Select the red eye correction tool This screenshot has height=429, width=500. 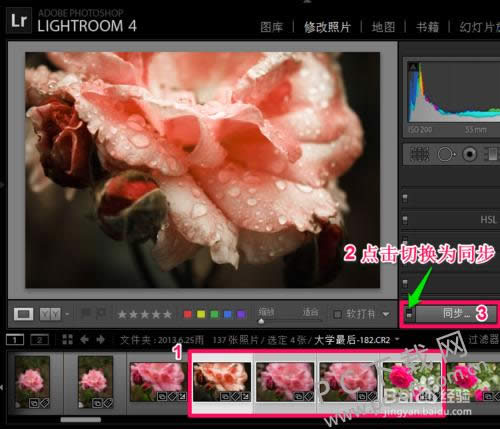(x=470, y=154)
